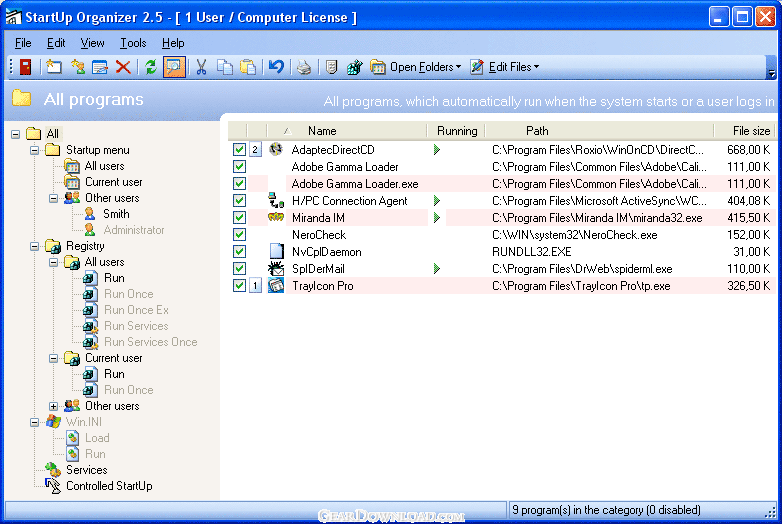Collapse the Win.INI tree node
782x524 pixels.
click(34, 422)
